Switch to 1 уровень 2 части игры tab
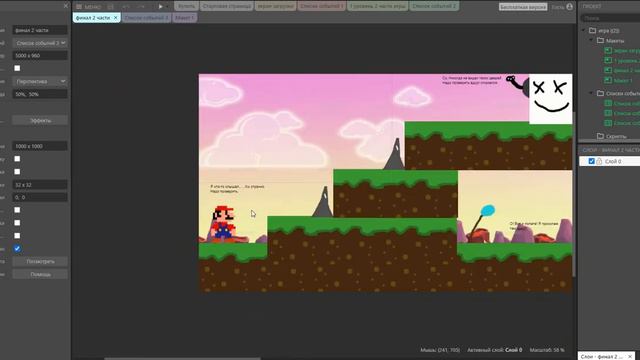640x360 pixels. [378, 6]
